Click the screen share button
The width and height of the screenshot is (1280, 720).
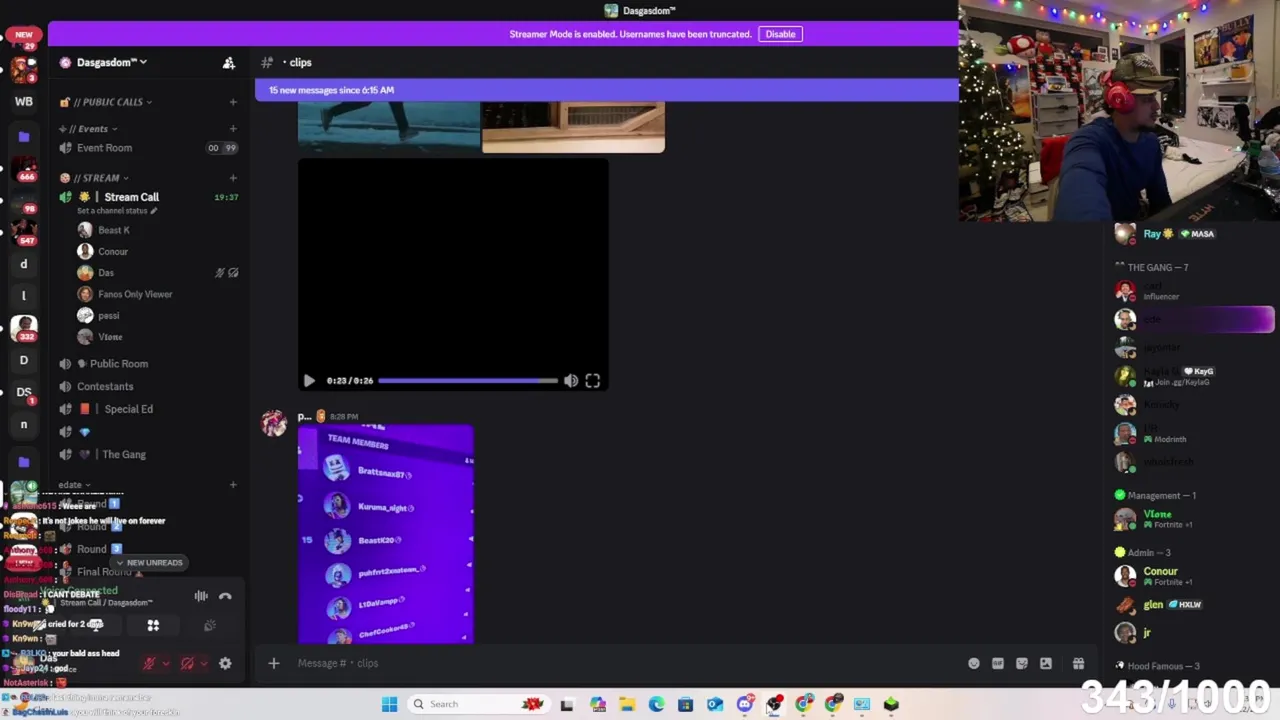96,625
